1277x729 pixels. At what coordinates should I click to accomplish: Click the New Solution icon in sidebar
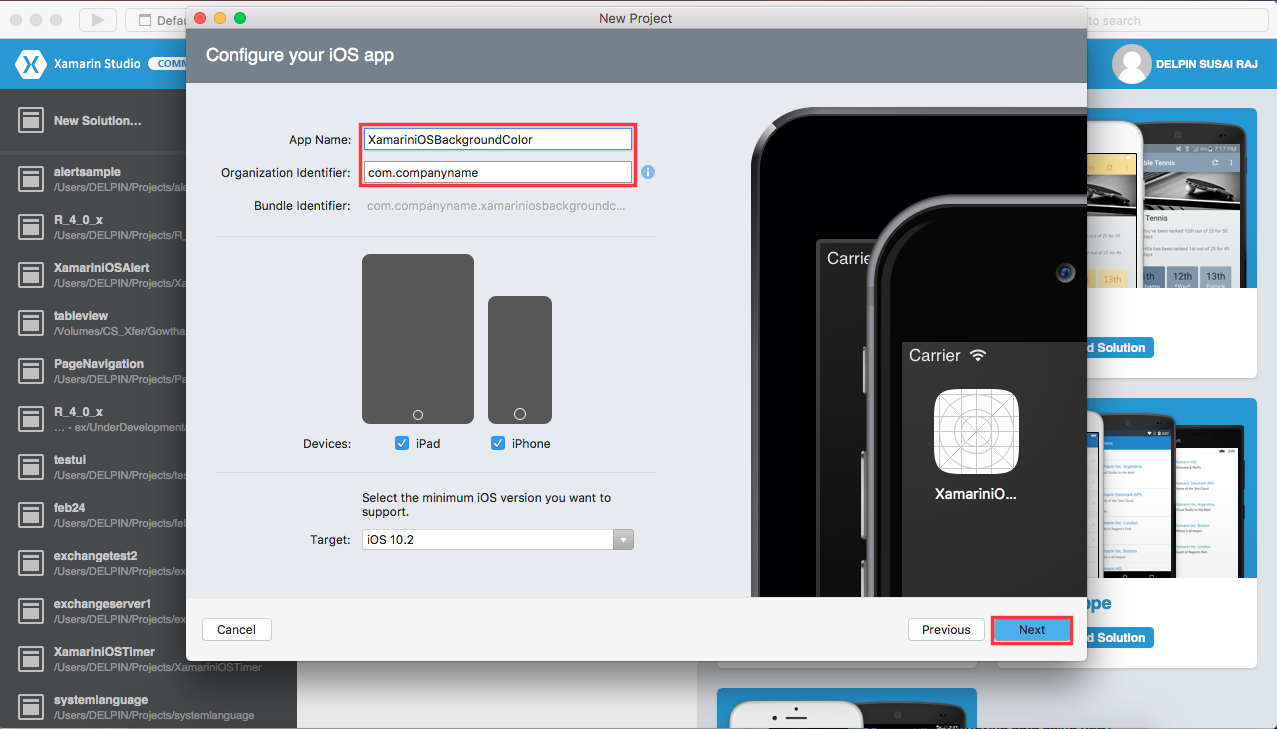(29, 120)
